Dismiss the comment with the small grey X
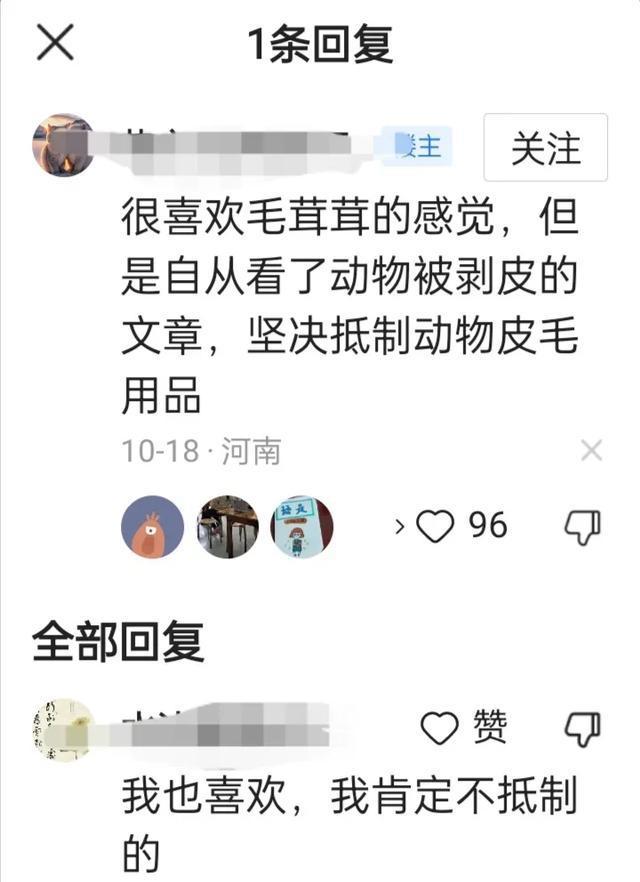 pos(591,451)
